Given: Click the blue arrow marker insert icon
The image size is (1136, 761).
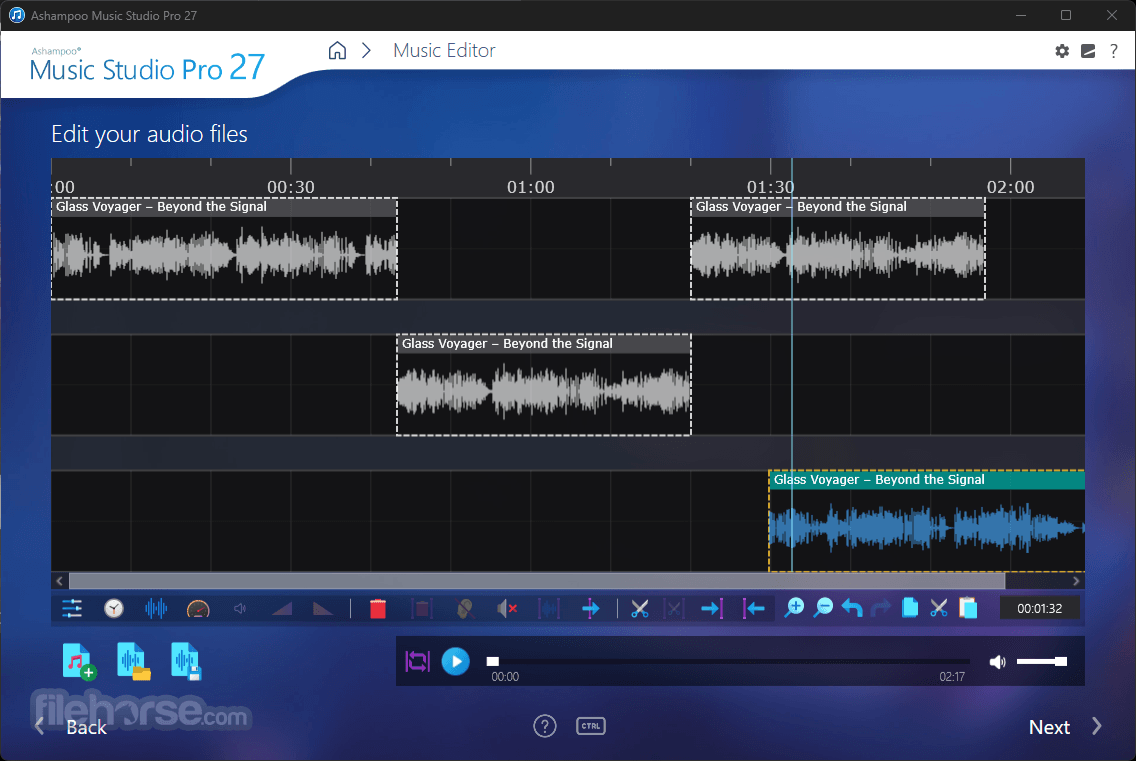Looking at the screenshot, I should (590, 608).
